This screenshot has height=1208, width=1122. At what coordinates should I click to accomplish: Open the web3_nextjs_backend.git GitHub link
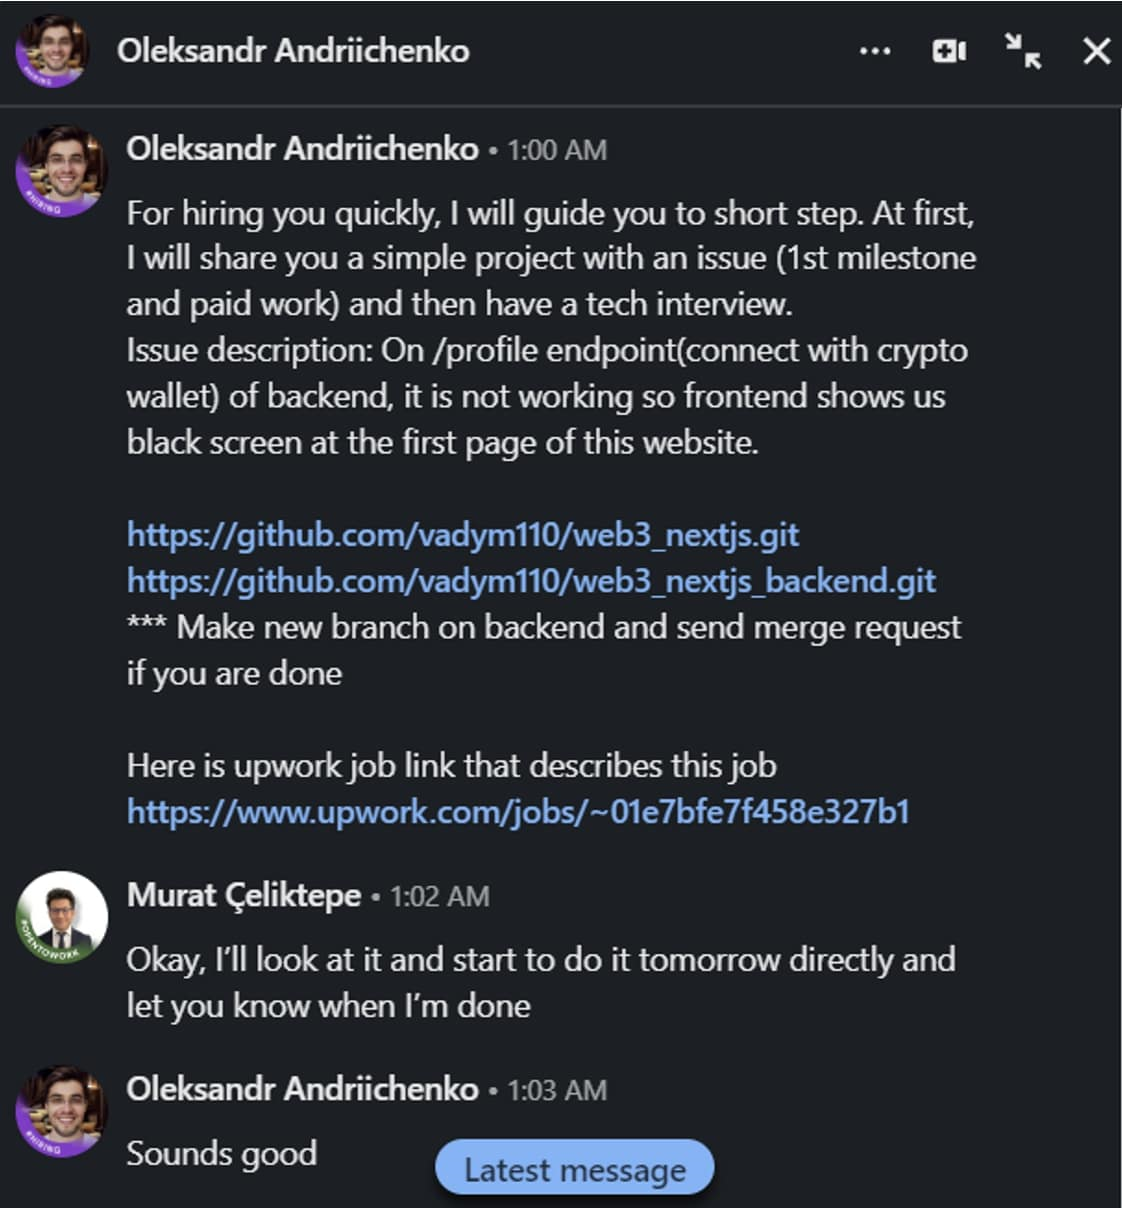coord(531,581)
